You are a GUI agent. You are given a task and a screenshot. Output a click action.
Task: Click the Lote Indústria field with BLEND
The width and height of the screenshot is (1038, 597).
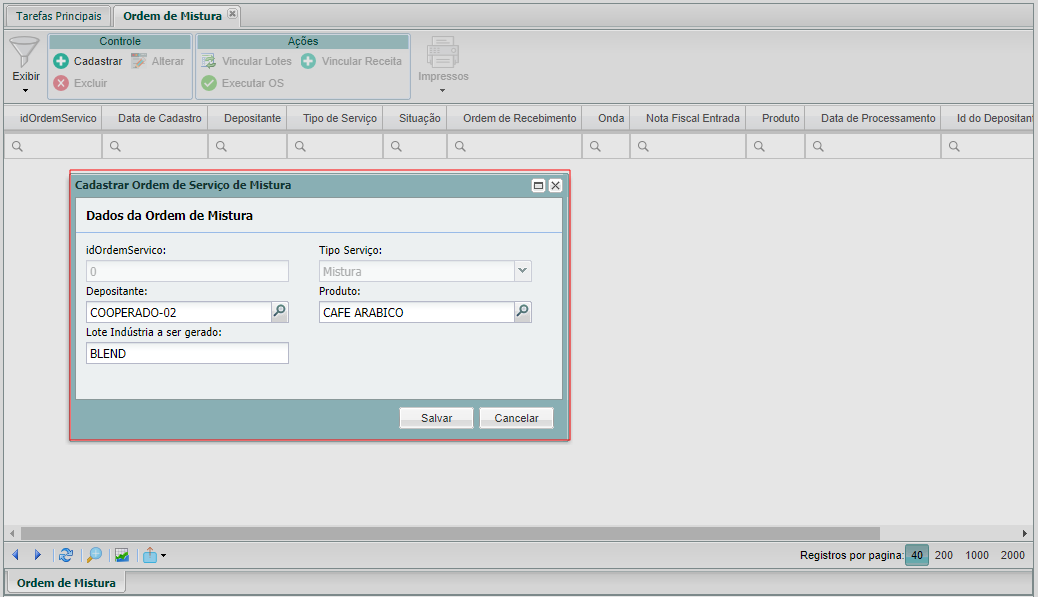point(187,353)
